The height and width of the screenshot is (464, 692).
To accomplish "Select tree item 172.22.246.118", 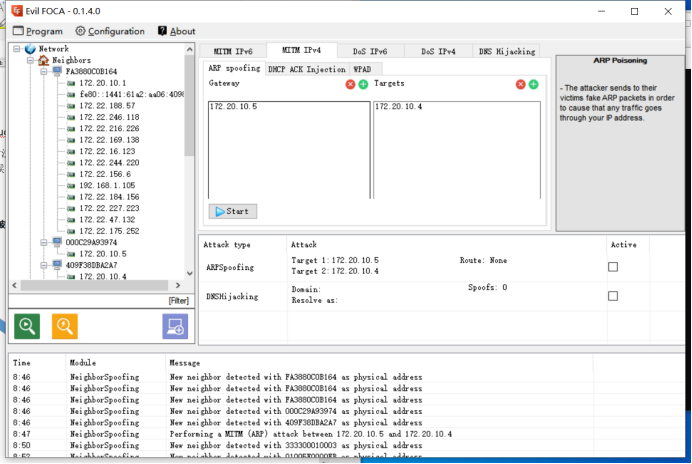I will [x=109, y=117].
